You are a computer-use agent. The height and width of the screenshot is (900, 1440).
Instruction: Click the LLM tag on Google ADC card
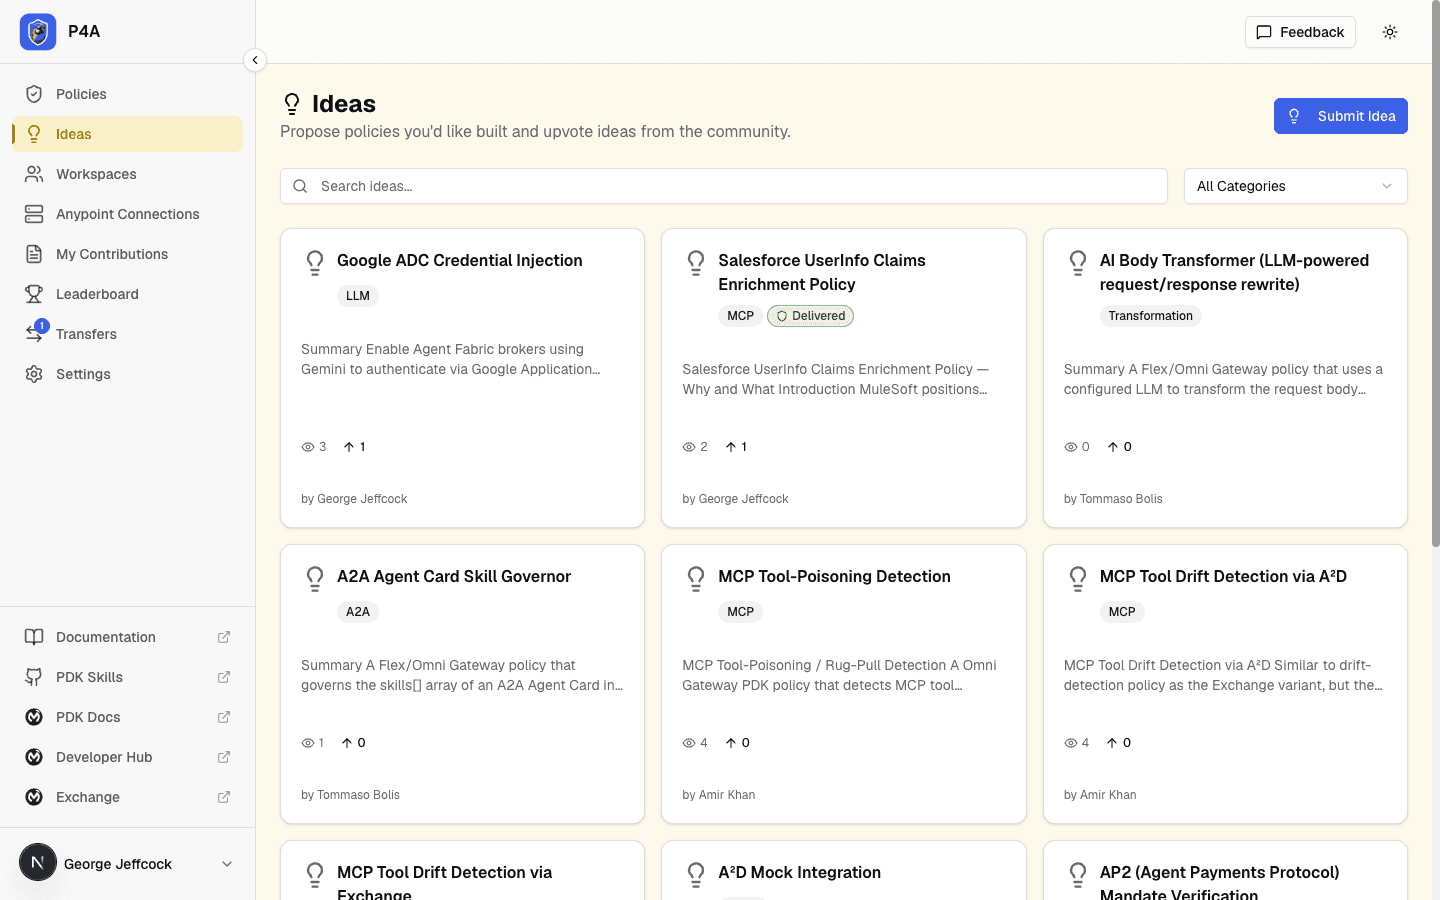pyautogui.click(x=358, y=296)
